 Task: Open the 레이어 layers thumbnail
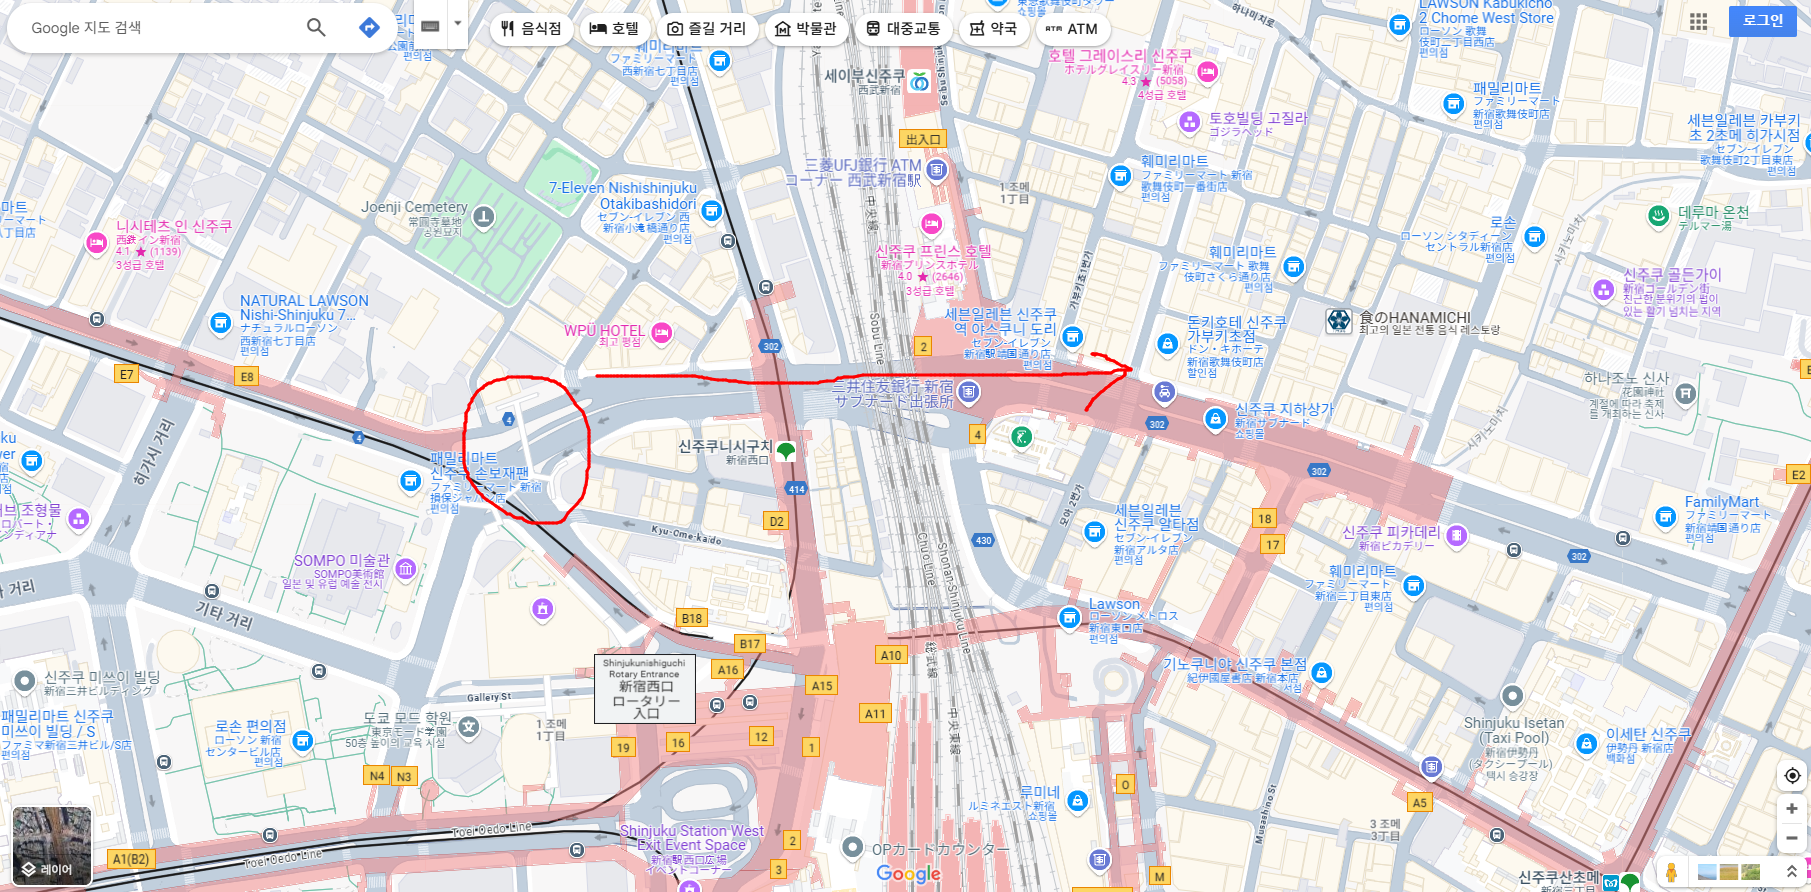click(x=52, y=845)
